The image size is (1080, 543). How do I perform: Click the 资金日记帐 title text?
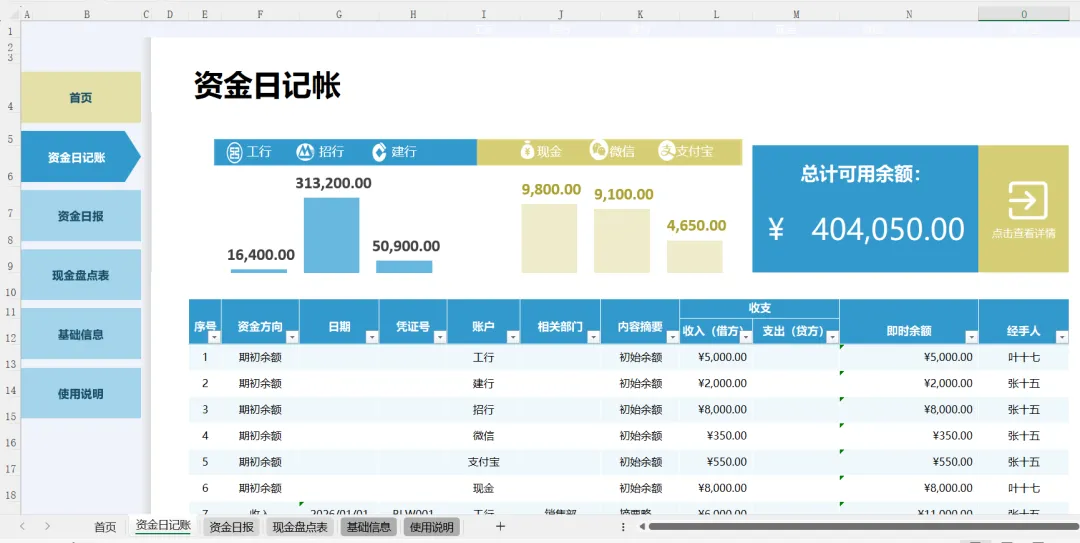(x=267, y=86)
